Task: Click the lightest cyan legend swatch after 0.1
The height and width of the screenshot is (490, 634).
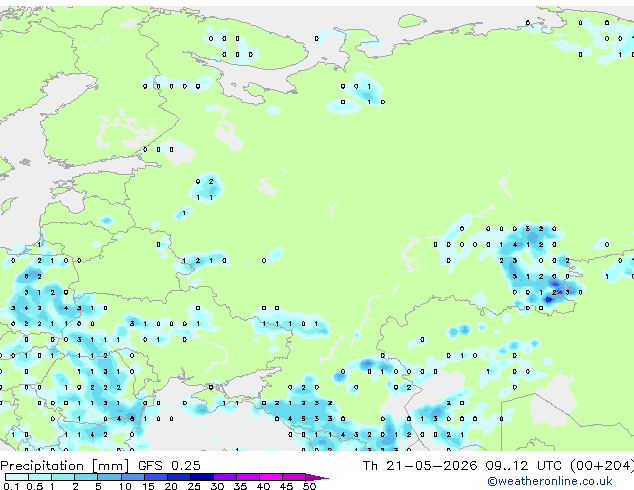Action: pyautogui.click(x=17, y=477)
